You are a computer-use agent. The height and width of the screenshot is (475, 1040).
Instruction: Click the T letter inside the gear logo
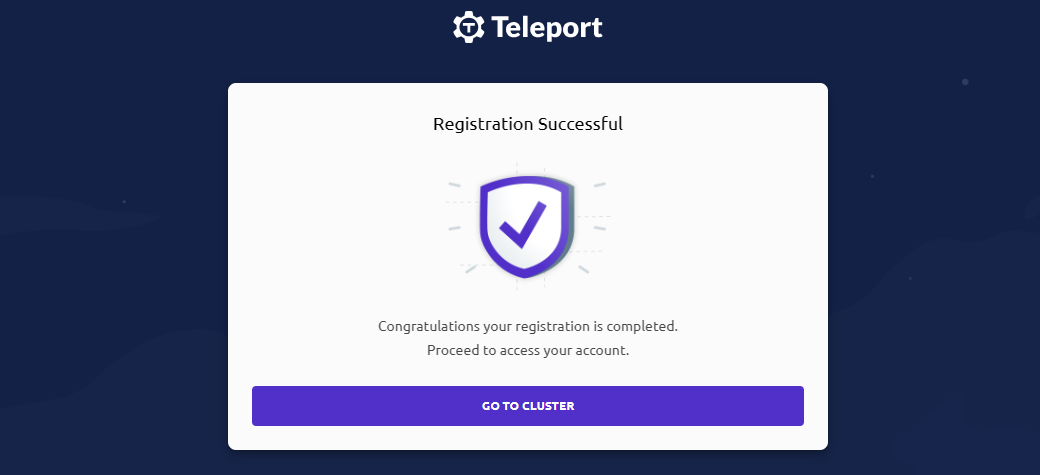pos(468,28)
